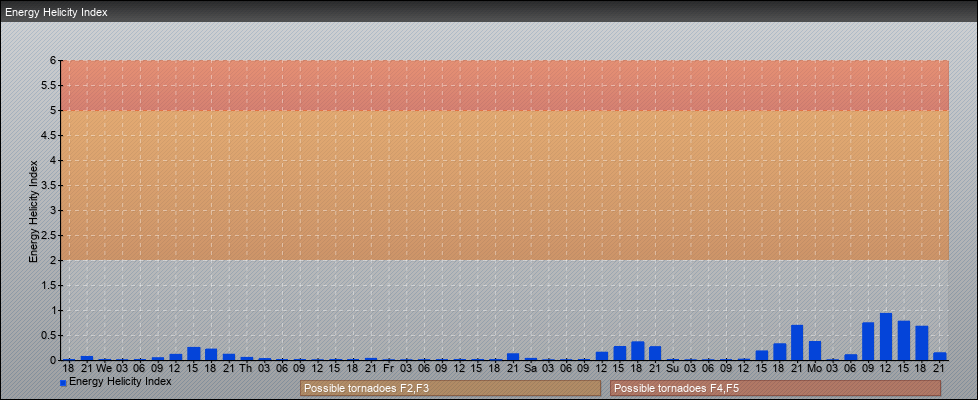Click the Su day label on x-axis
This screenshot has height=400, width=978.
pyautogui.click(x=672, y=369)
